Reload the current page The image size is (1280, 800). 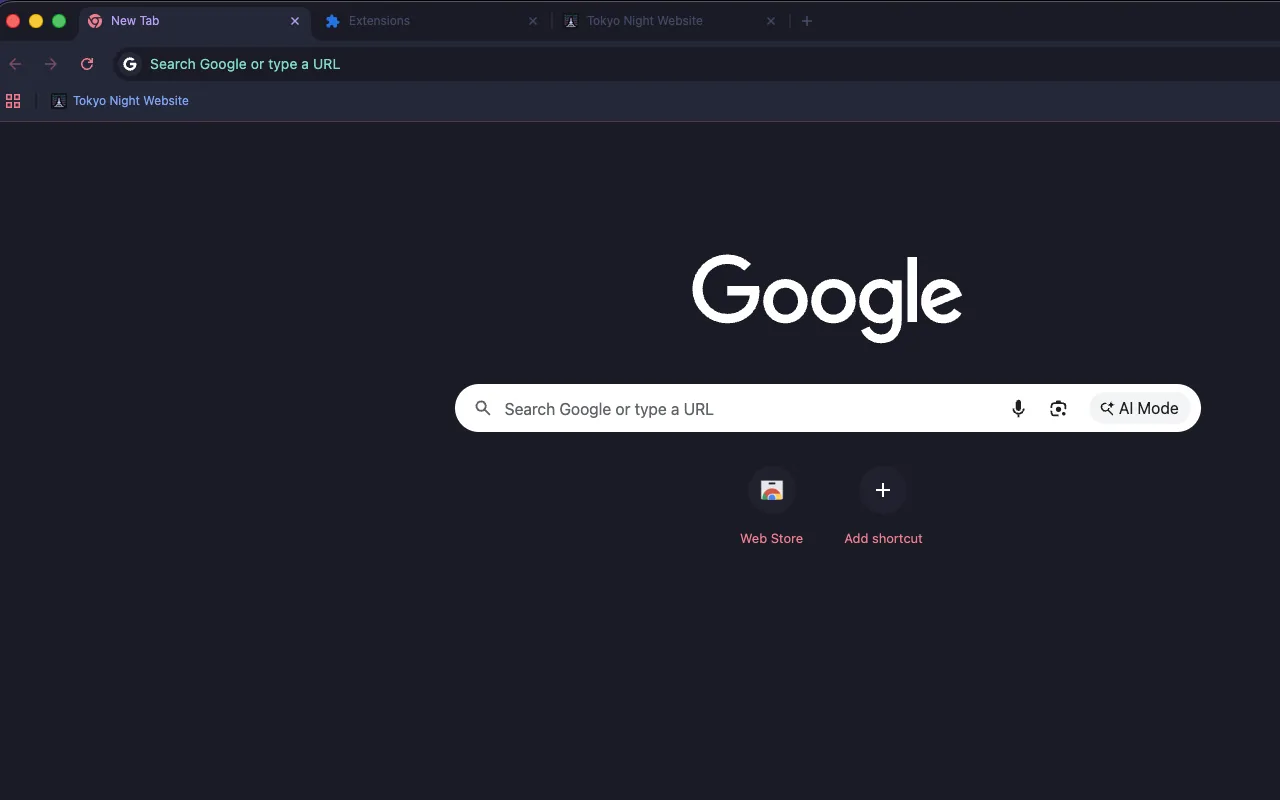click(x=87, y=64)
